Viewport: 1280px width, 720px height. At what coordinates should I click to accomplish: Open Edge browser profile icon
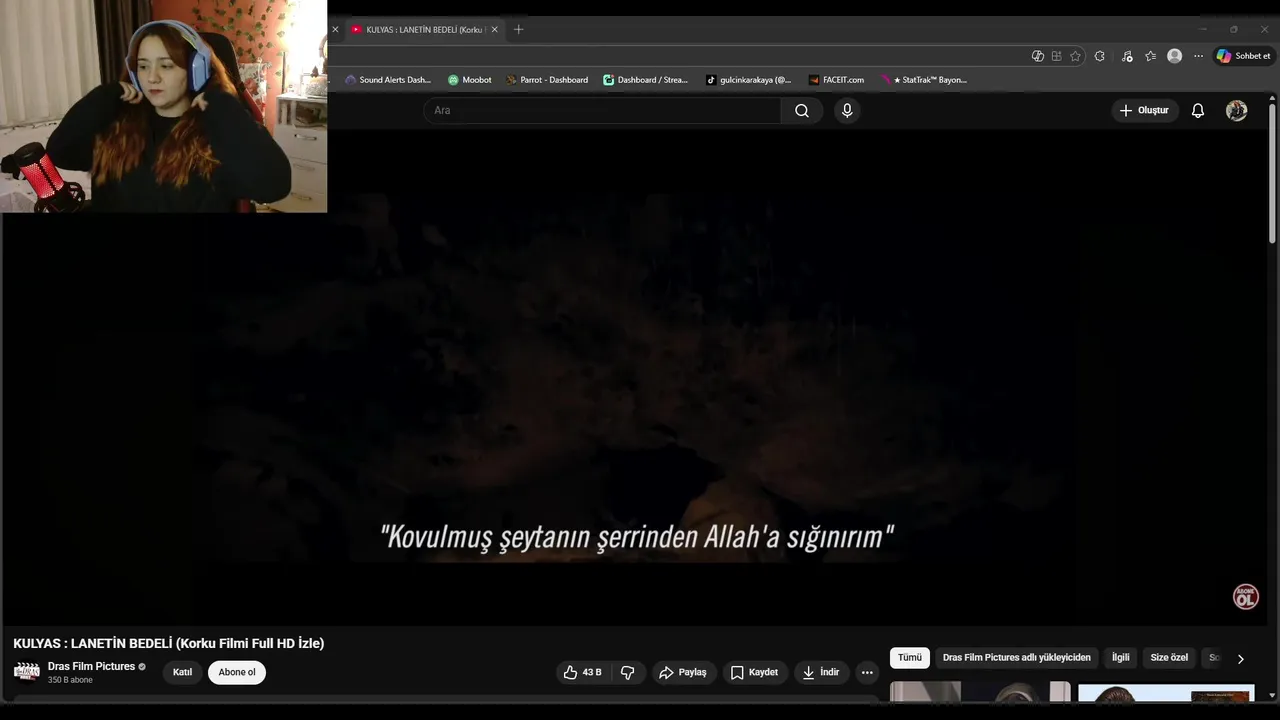1175,56
